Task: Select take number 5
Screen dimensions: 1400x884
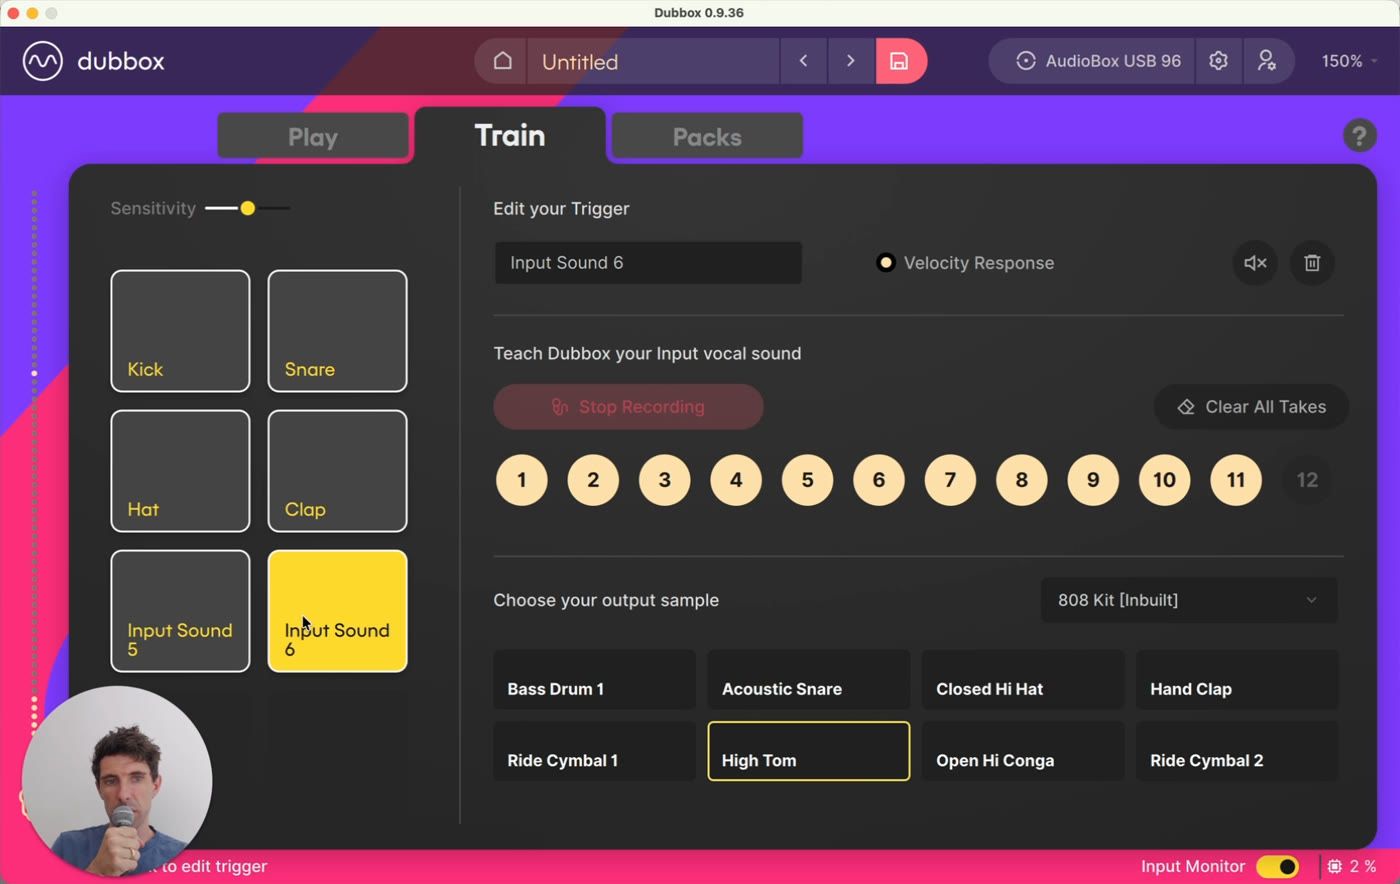Action: (x=808, y=480)
